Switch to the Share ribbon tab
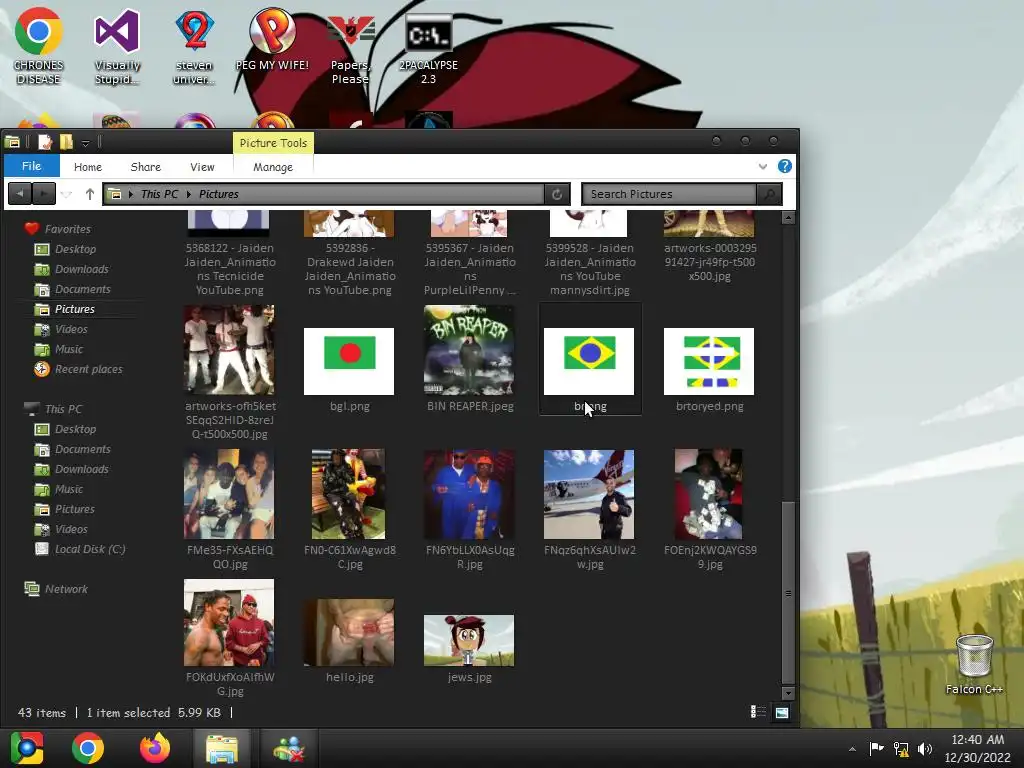 click(x=146, y=167)
